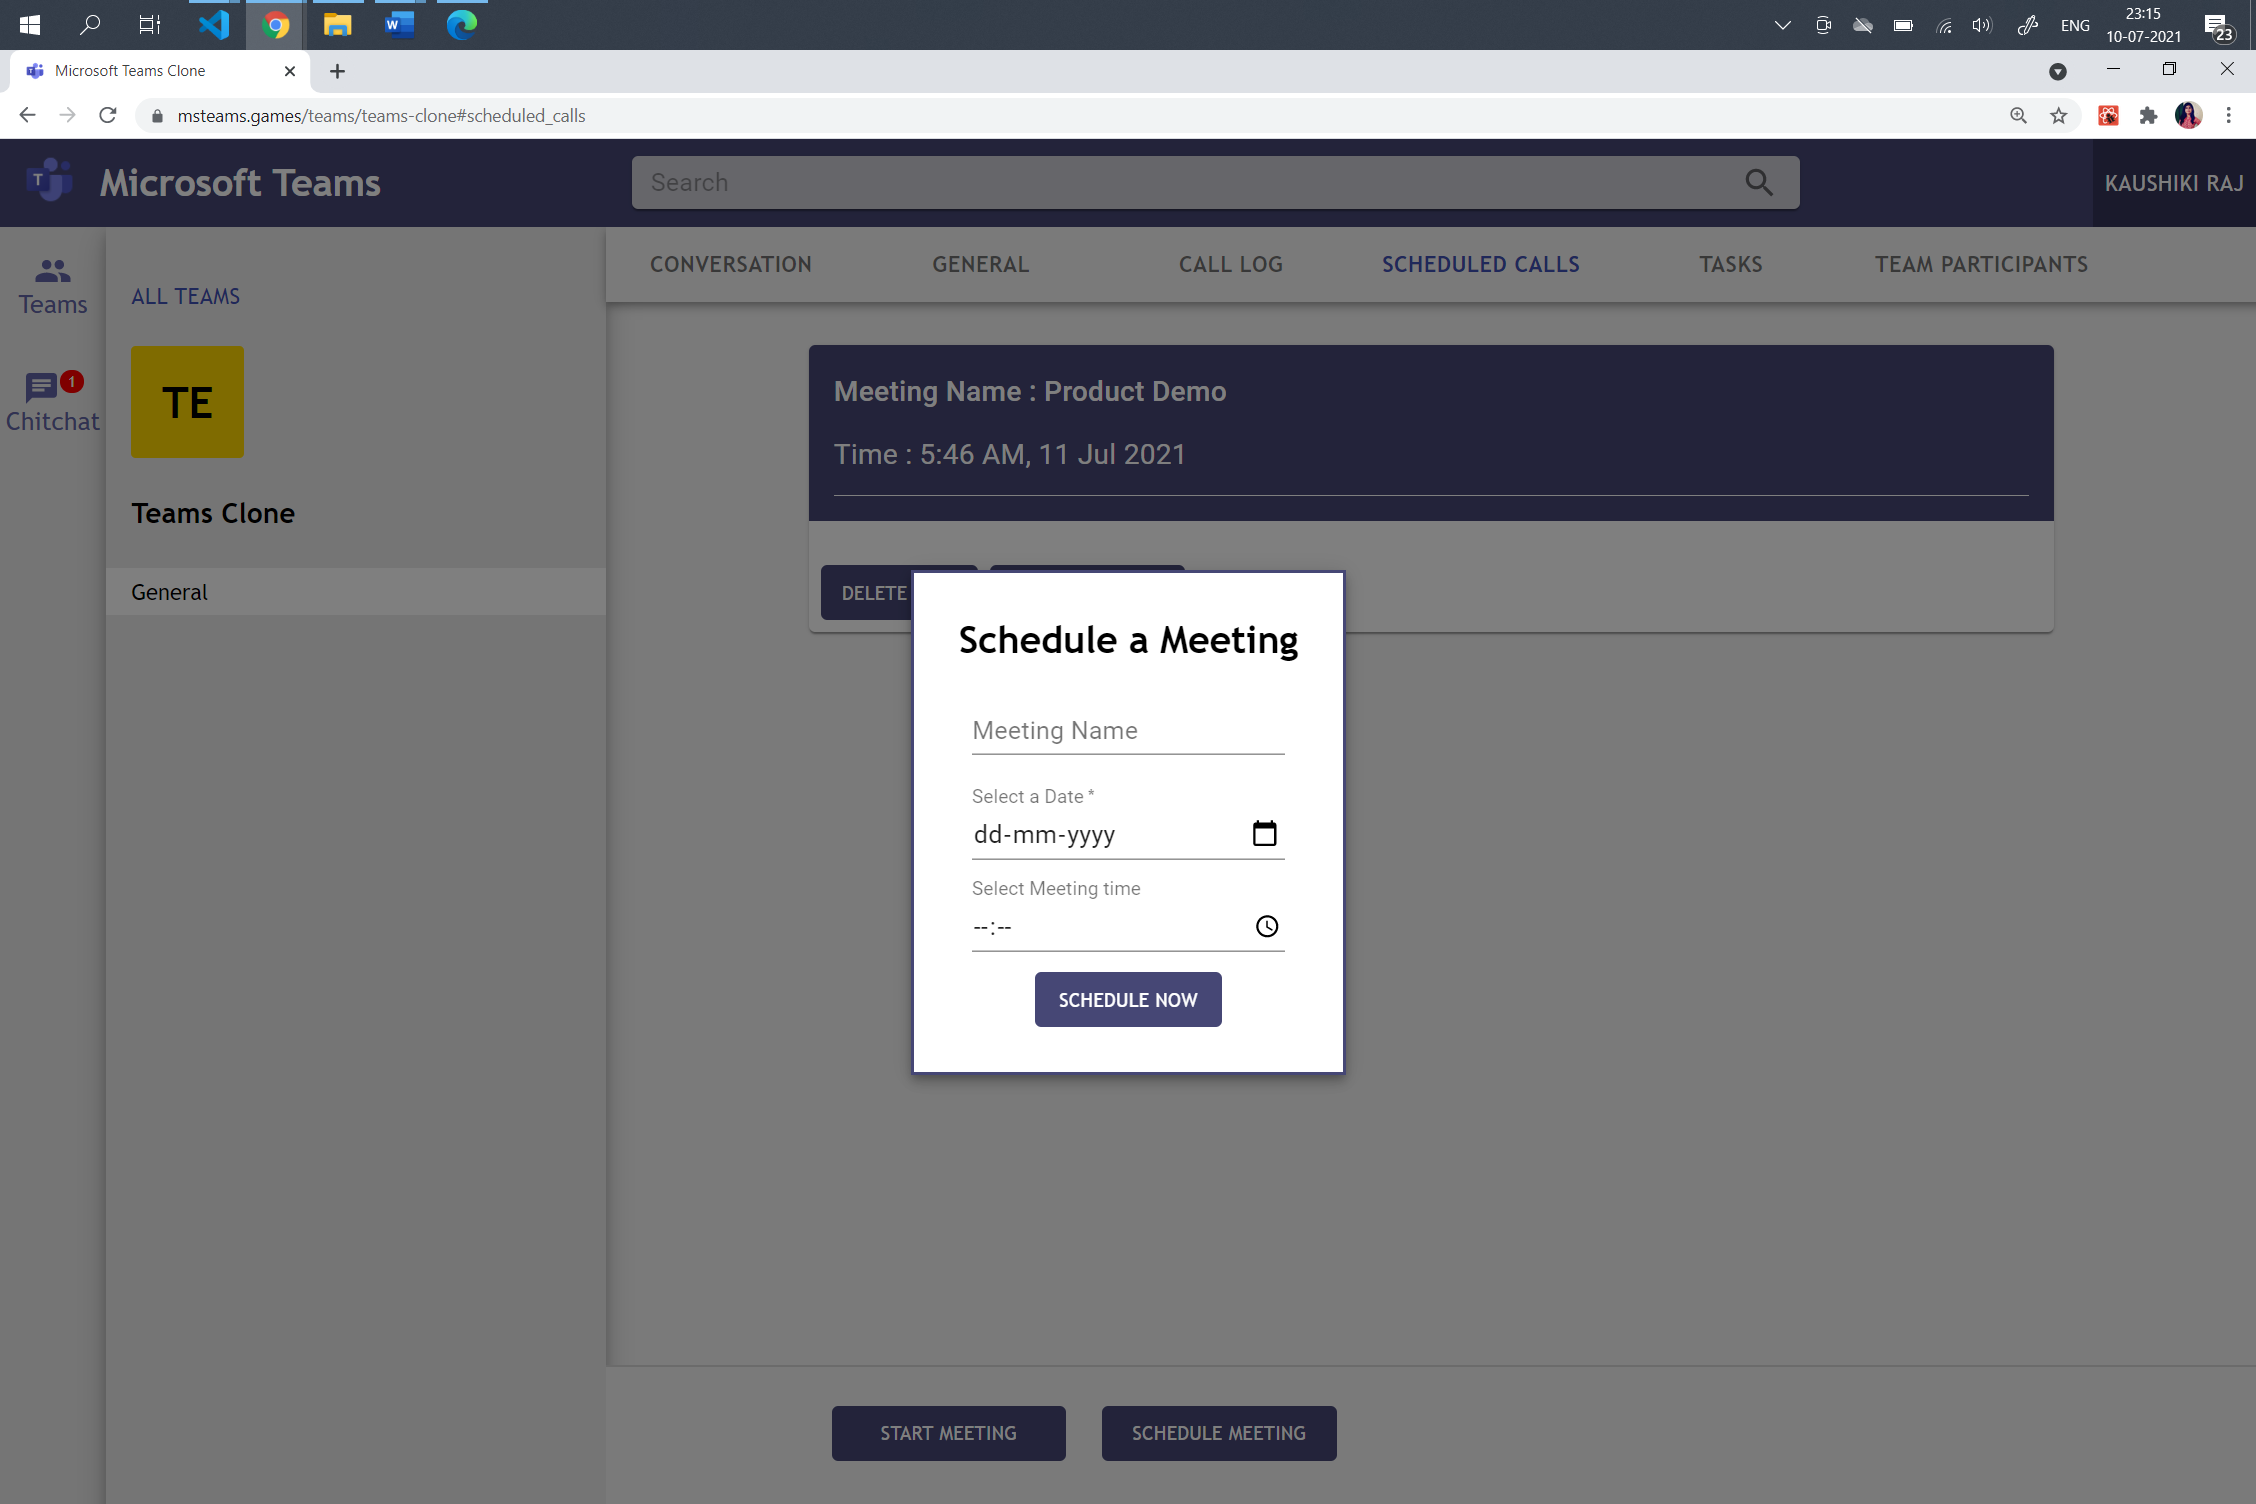Bookmark the page using the star icon
Viewport: 2256px width, 1504px height.
point(2058,115)
